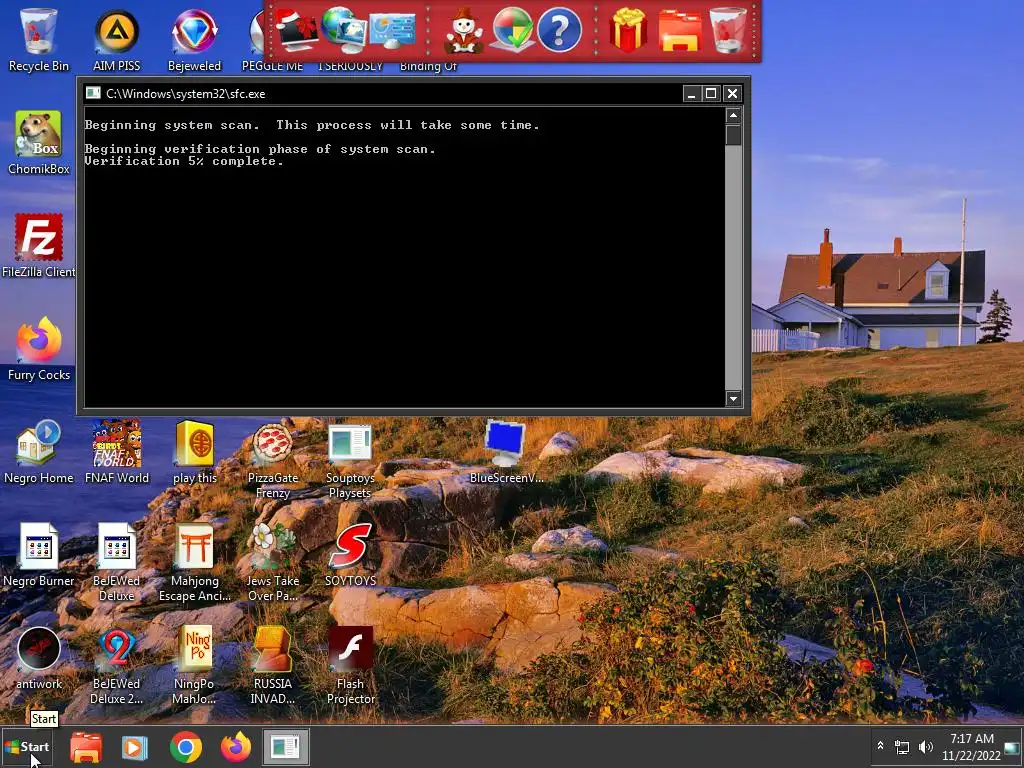The width and height of the screenshot is (1024, 768).
Task: Open the help question mark dock icon
Action: tap(559, 30)
